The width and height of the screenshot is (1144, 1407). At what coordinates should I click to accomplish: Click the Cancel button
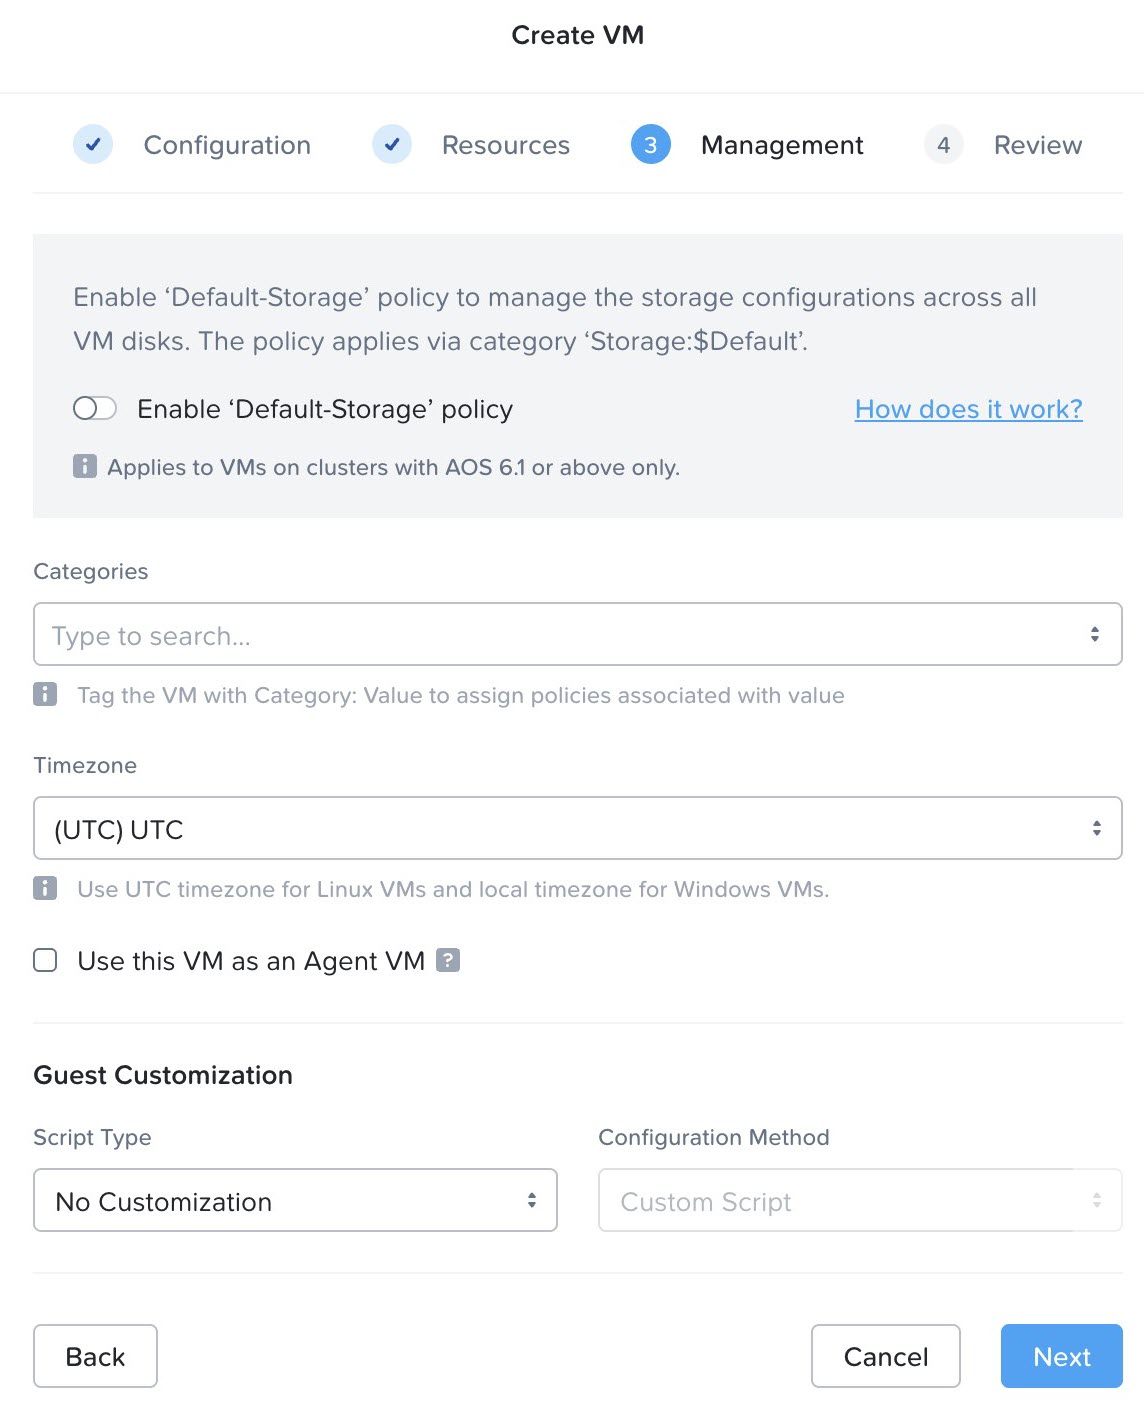pos(885,1356)
